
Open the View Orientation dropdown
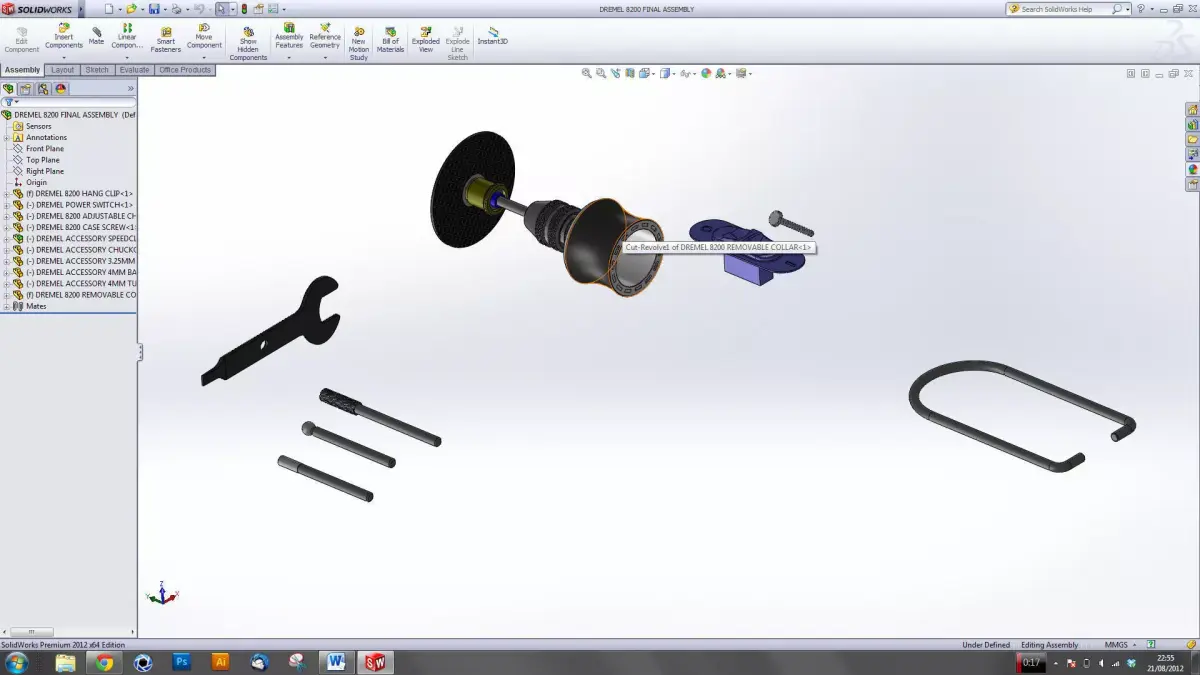(x=645, y=74)
